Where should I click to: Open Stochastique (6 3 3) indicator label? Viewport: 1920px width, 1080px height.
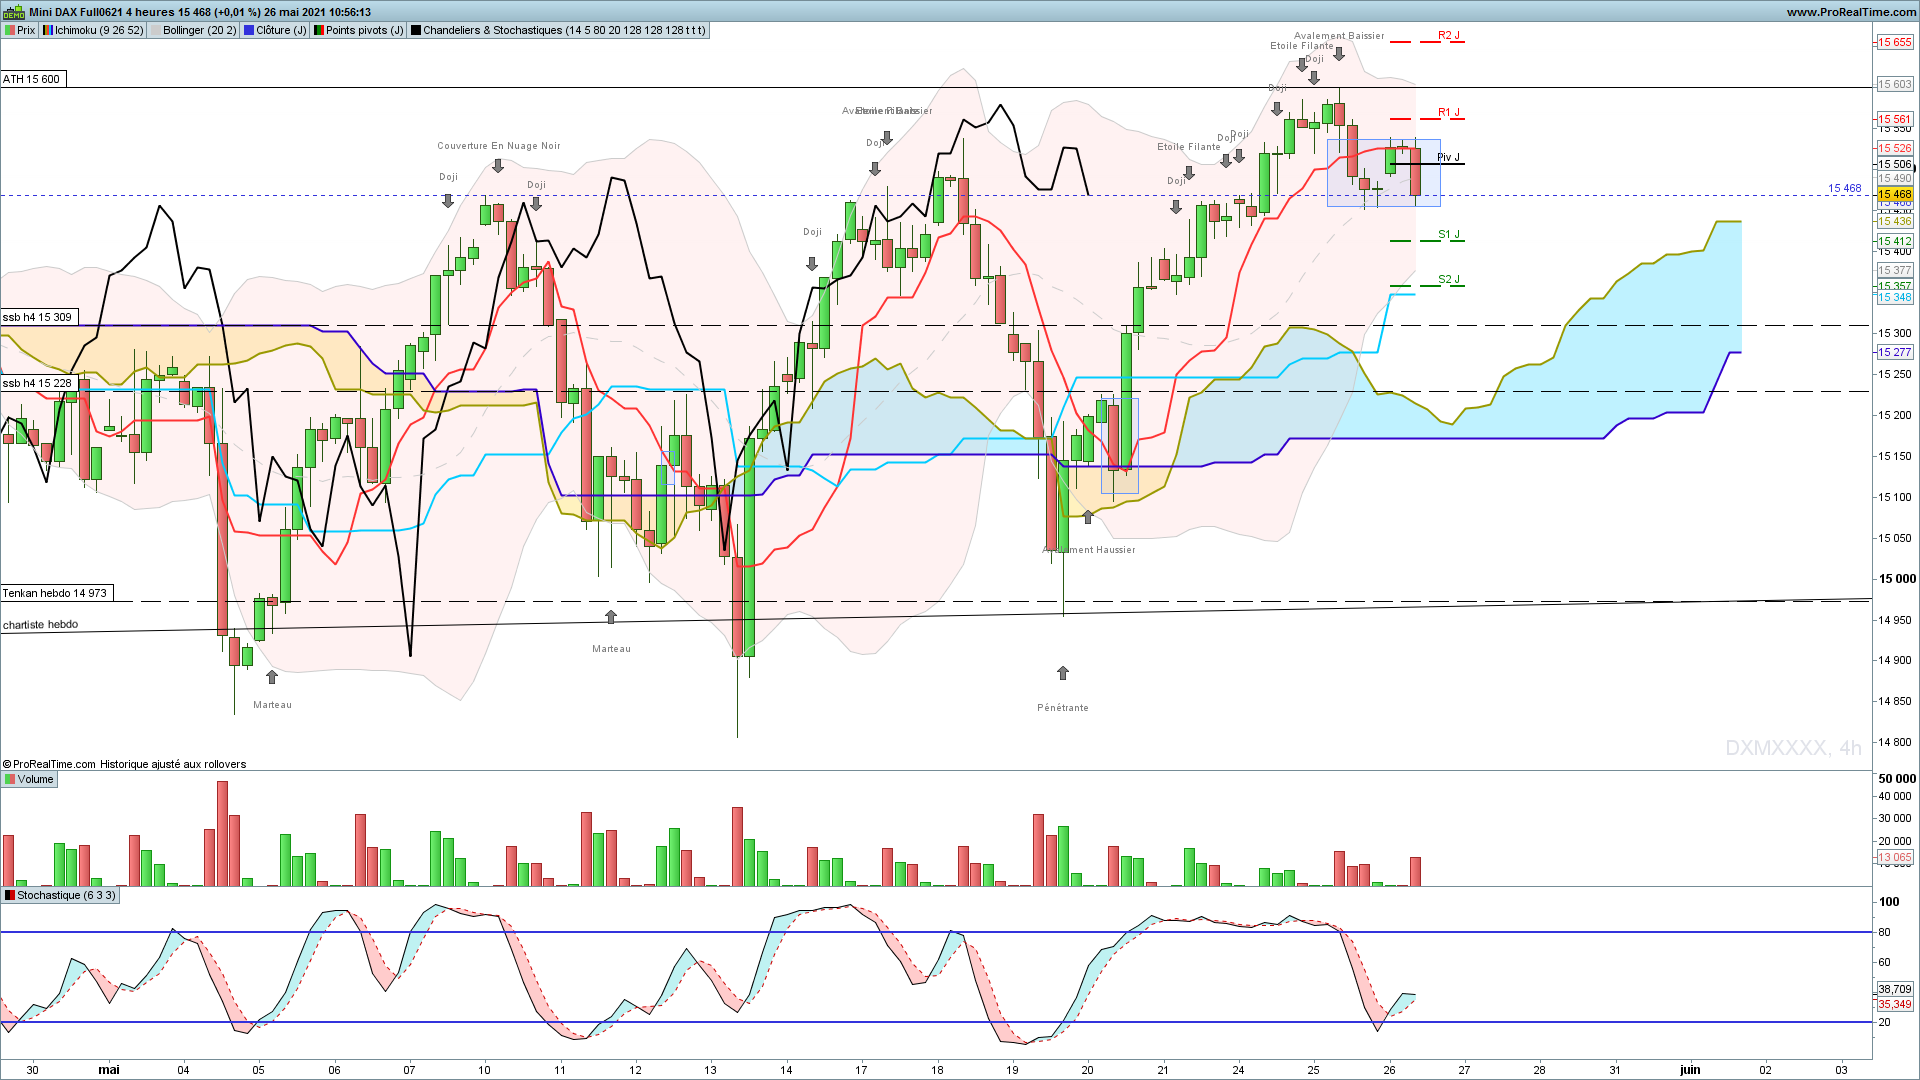click(66, 895)
